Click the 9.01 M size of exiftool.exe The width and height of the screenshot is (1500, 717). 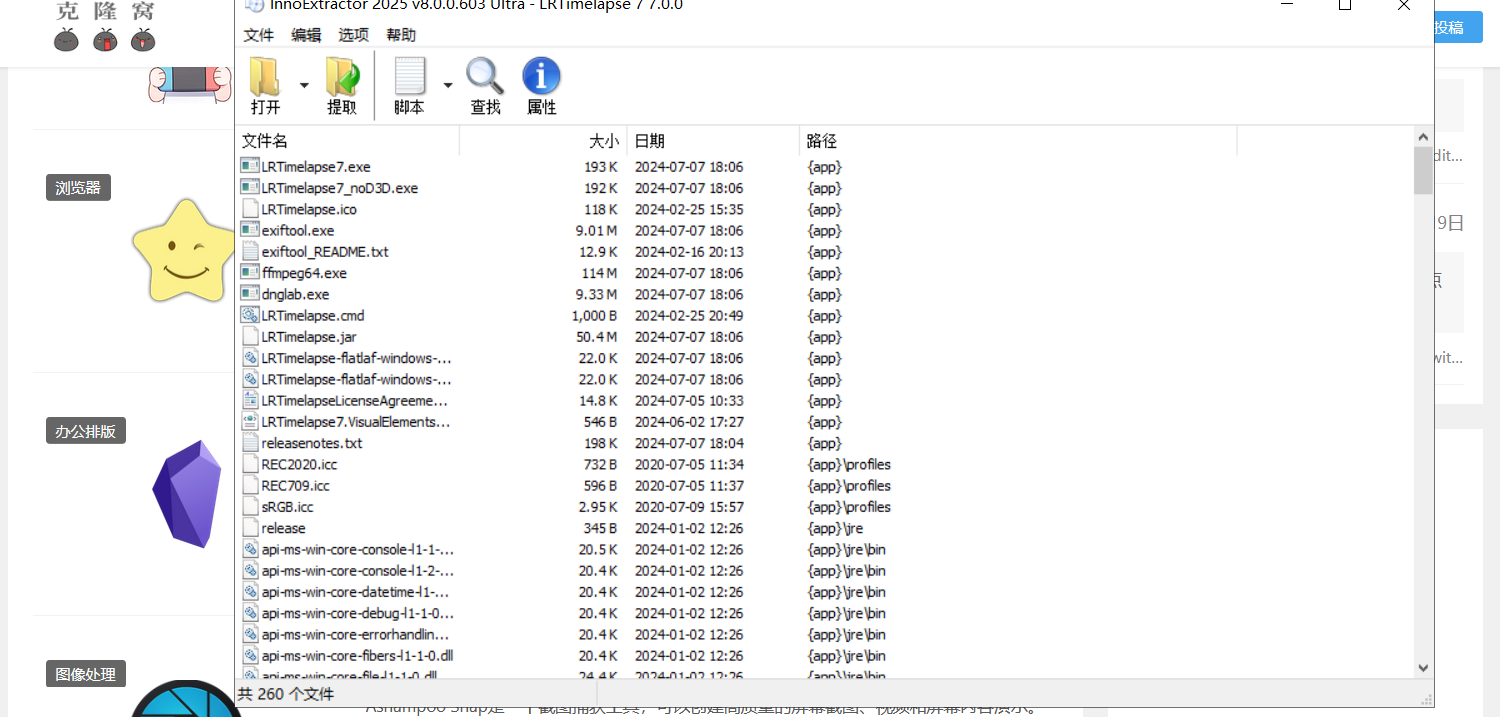click(x=596, y=230)
